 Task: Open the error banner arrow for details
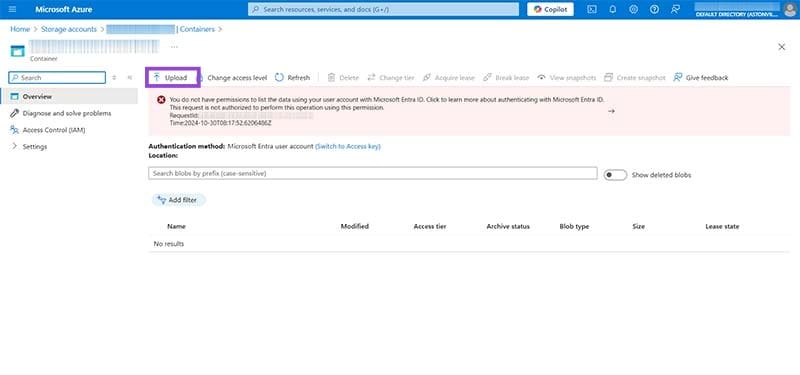(611, 111)
